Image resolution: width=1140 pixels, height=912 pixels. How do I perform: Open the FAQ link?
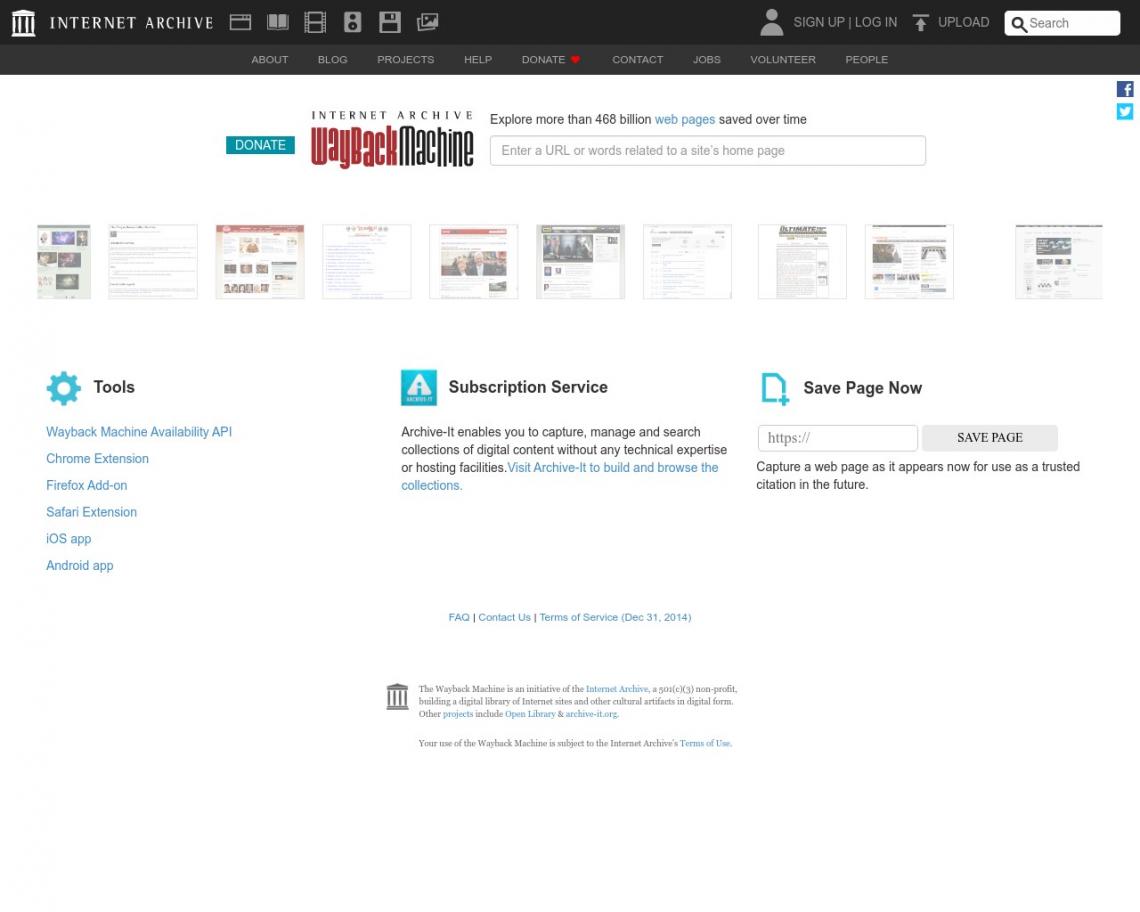point(459,617)
